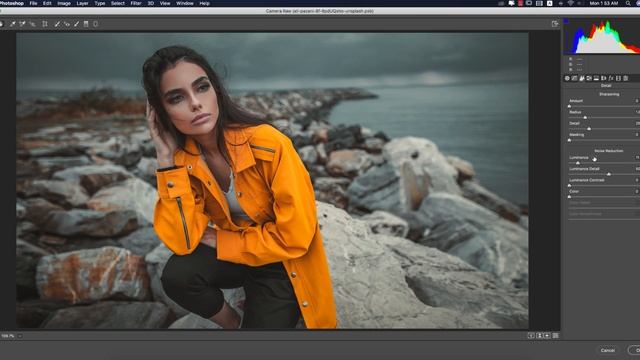Open zoom level dropdown arrow

pyautogui.click(x=20, y=336)
